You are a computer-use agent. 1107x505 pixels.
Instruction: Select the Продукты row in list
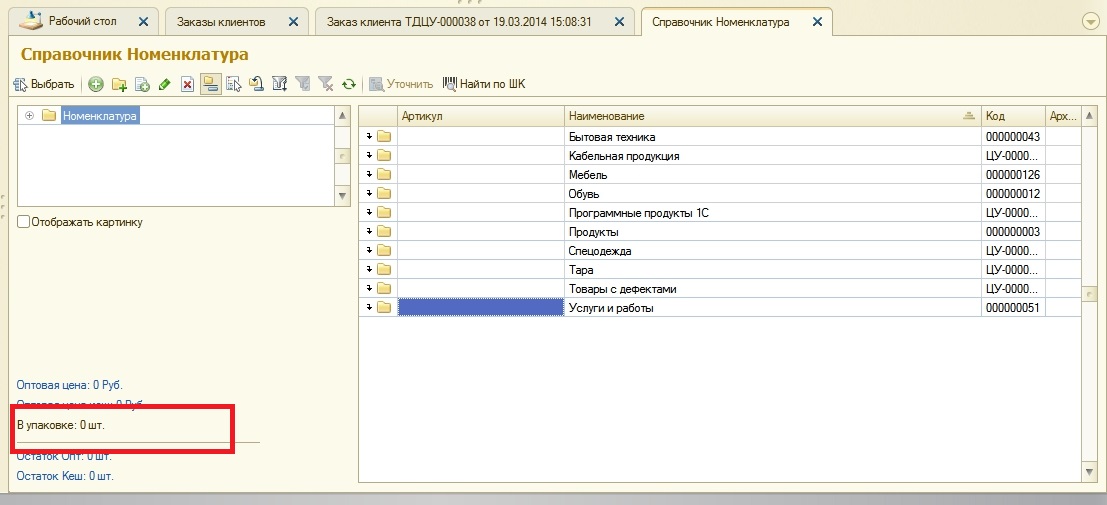coord(600,232)
